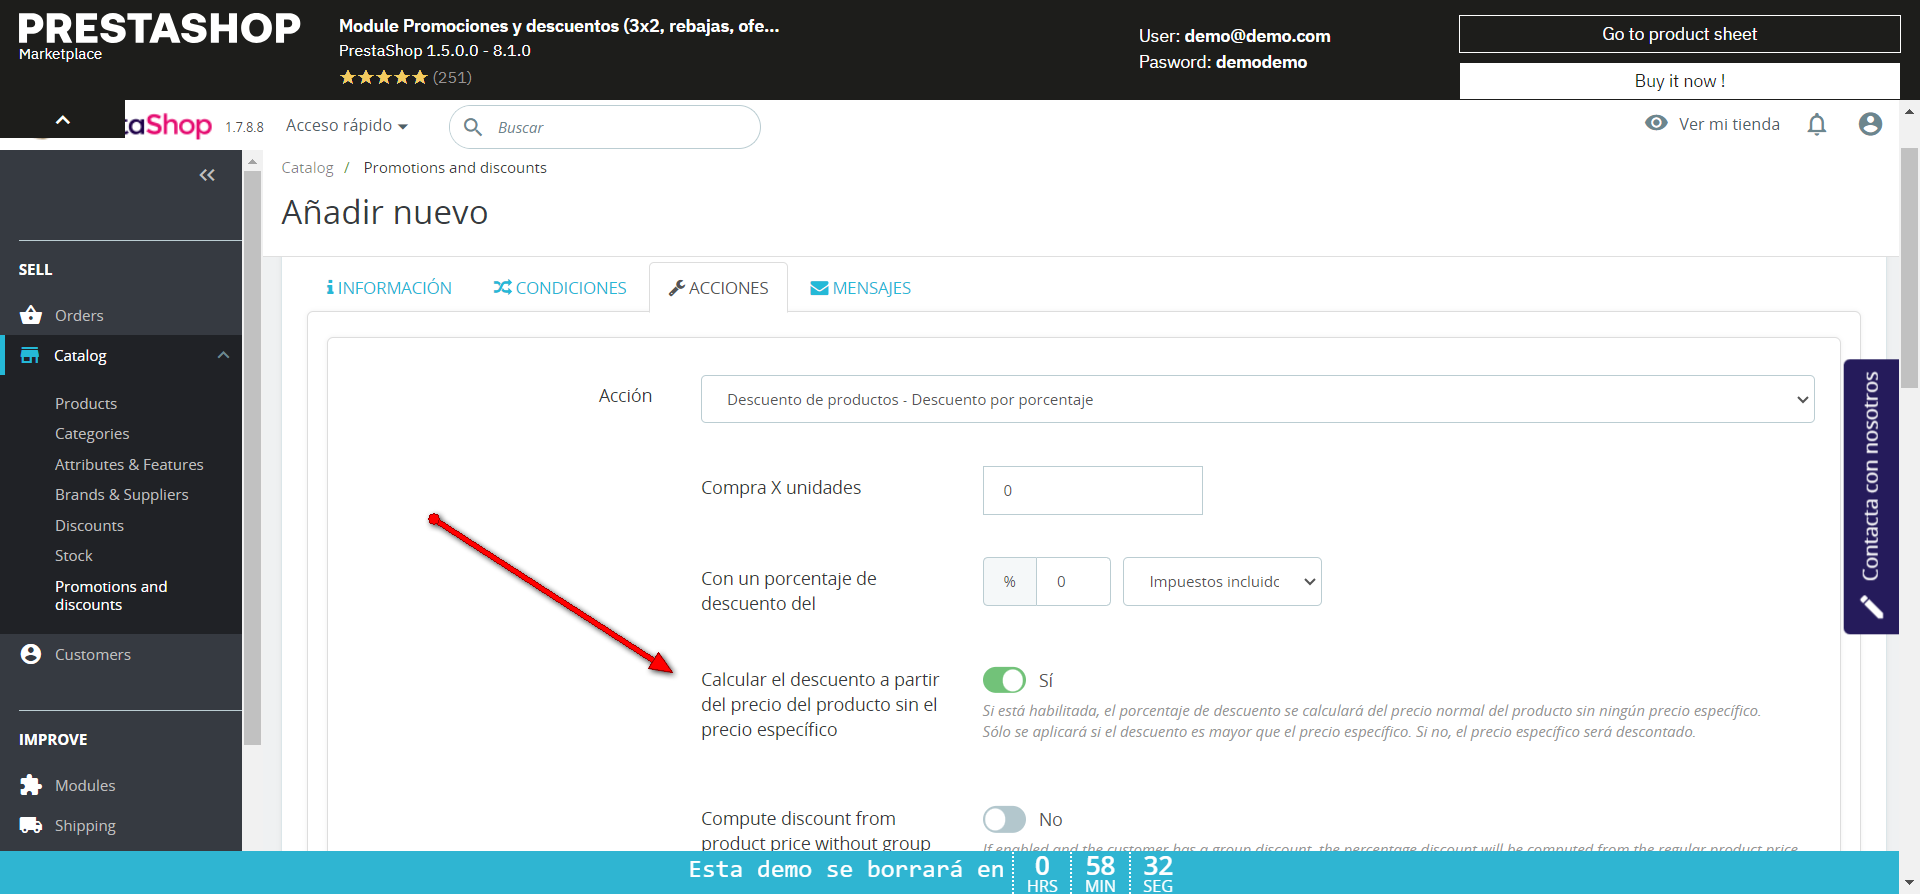
Task: Open the Impuestos incluidos dropdown
Action: click(x=1222, y=581)
